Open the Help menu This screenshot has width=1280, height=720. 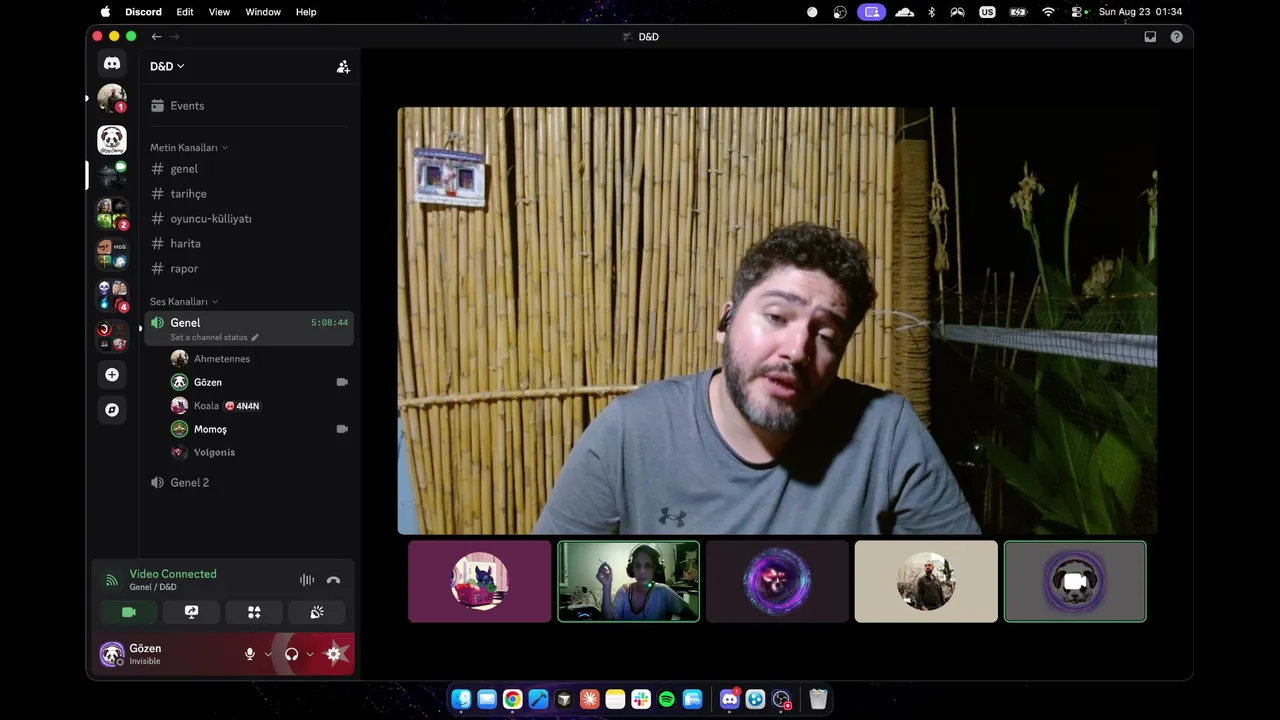(306, 12)
